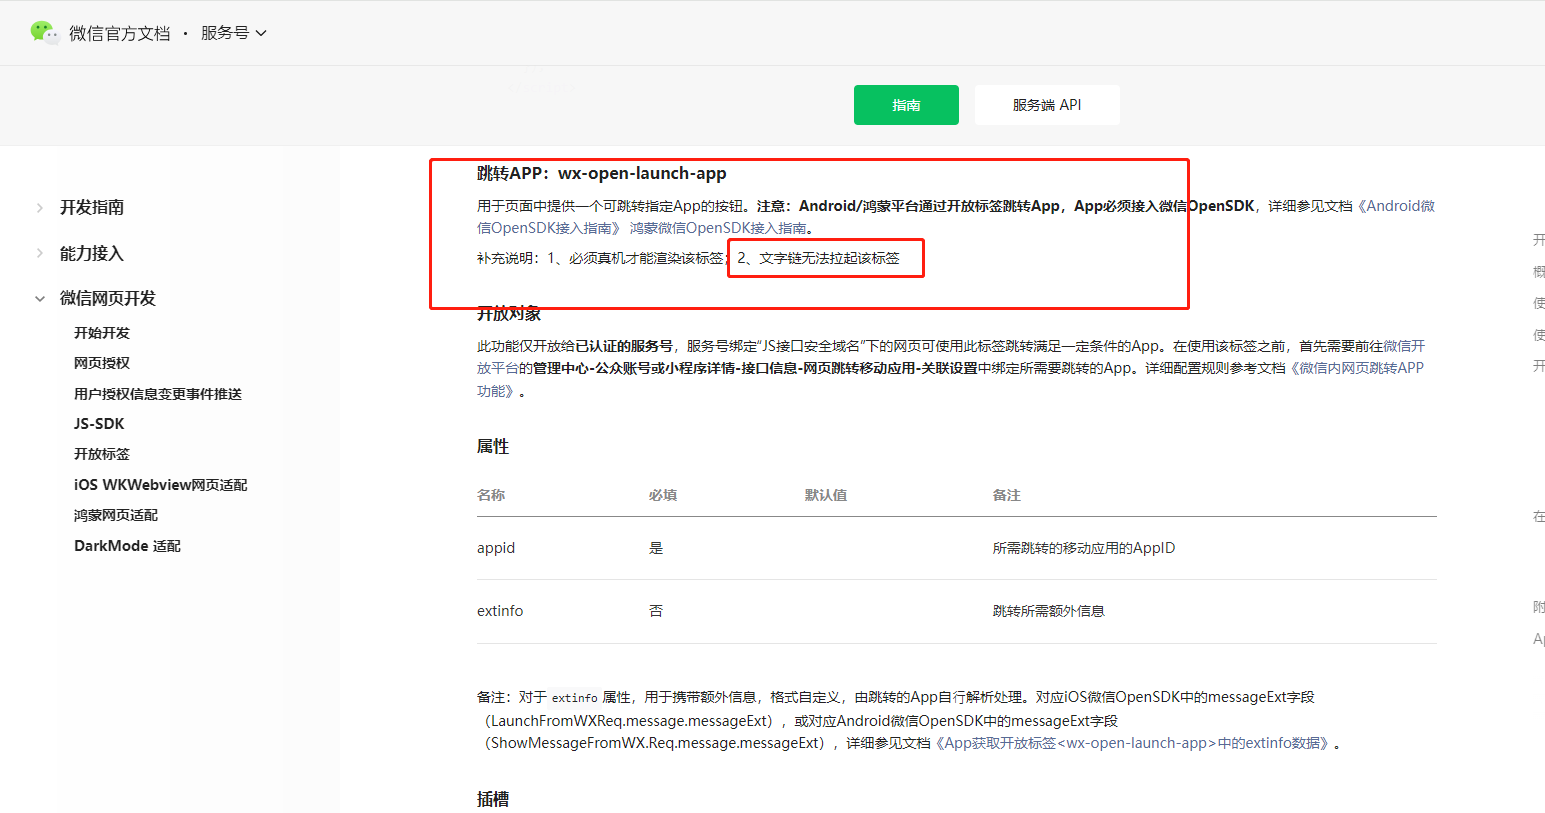Click the 跳转APP：wx-open-launch-app heading
The image size is (1545, 813).
(x=602, y=173)
